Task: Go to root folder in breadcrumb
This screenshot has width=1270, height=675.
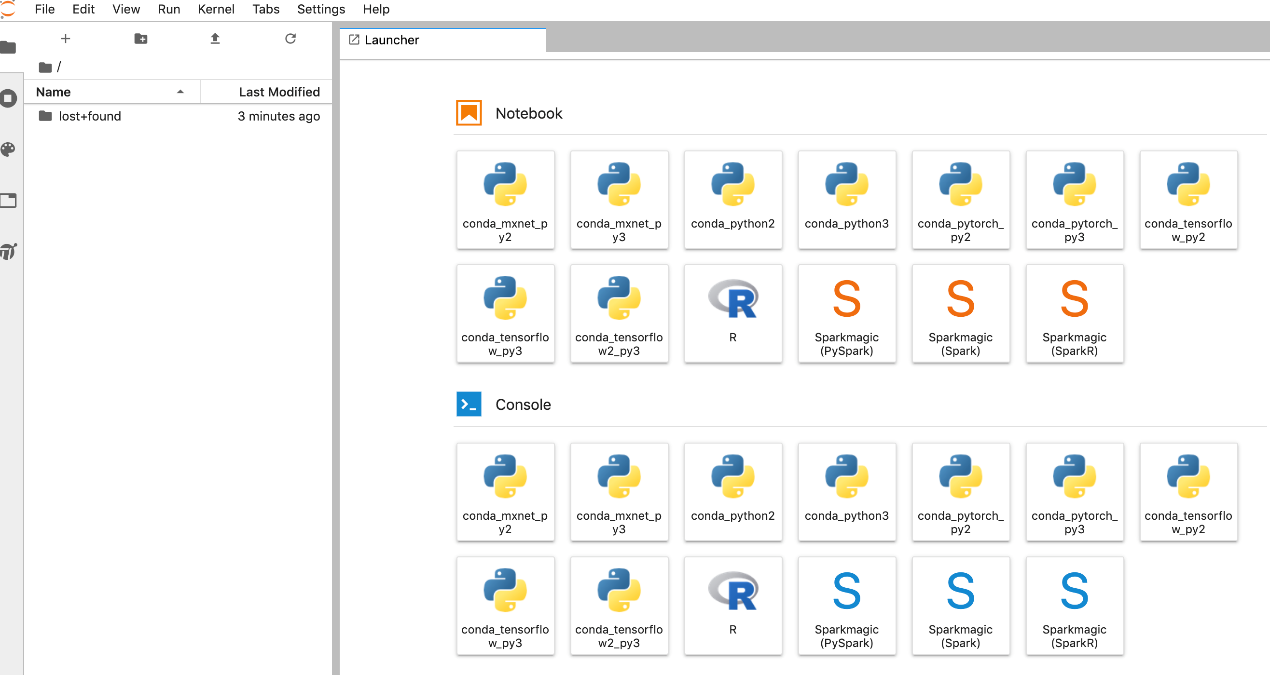Action: (x=45, y=67)
